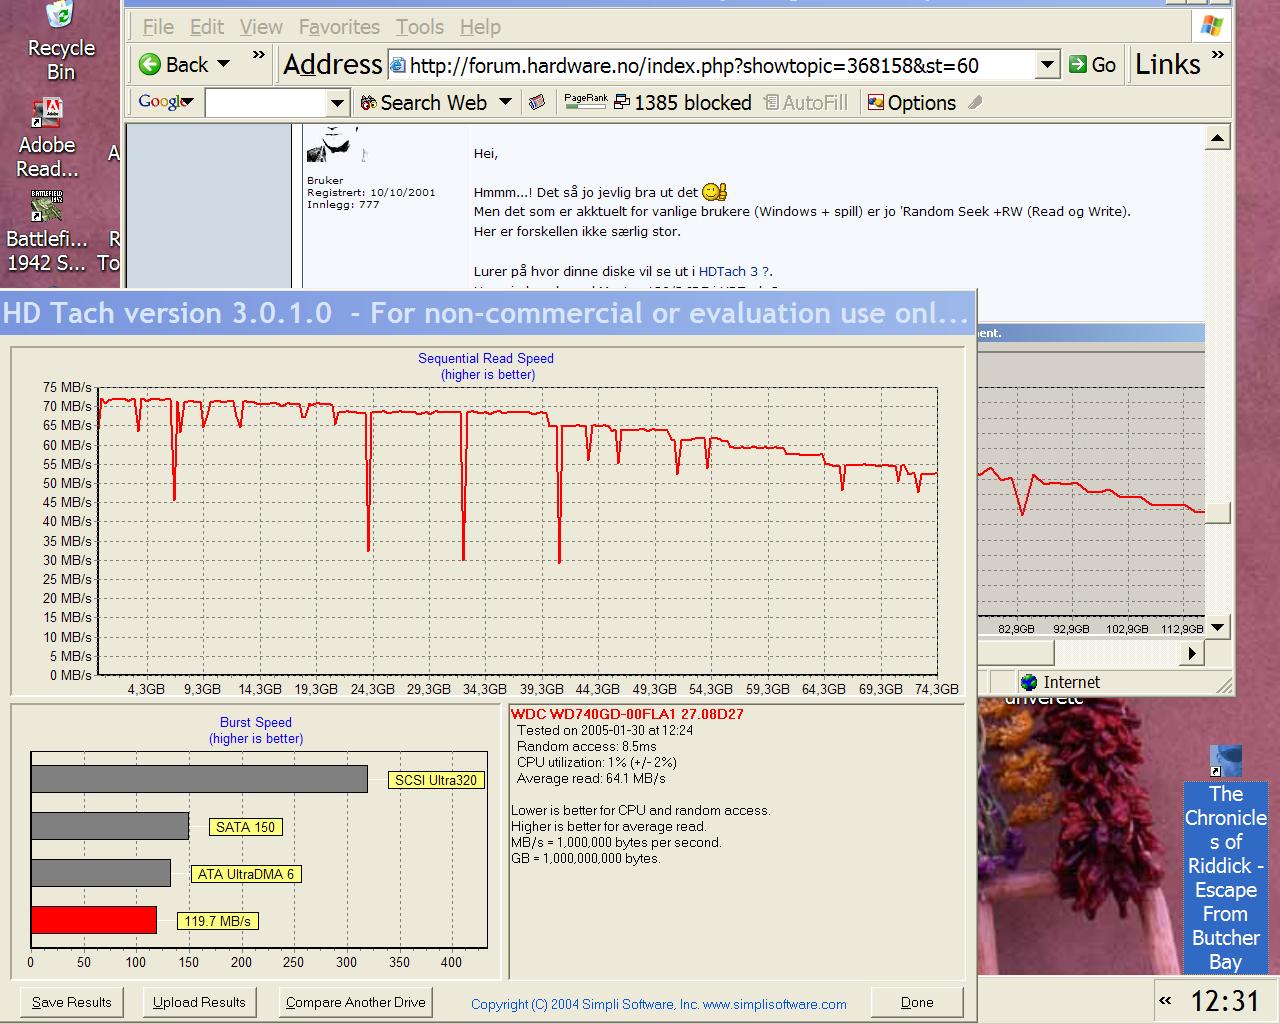Open the Tools menu
Image resolution: width=1280 pixels, height=1024 pixels.
(419, 27)
